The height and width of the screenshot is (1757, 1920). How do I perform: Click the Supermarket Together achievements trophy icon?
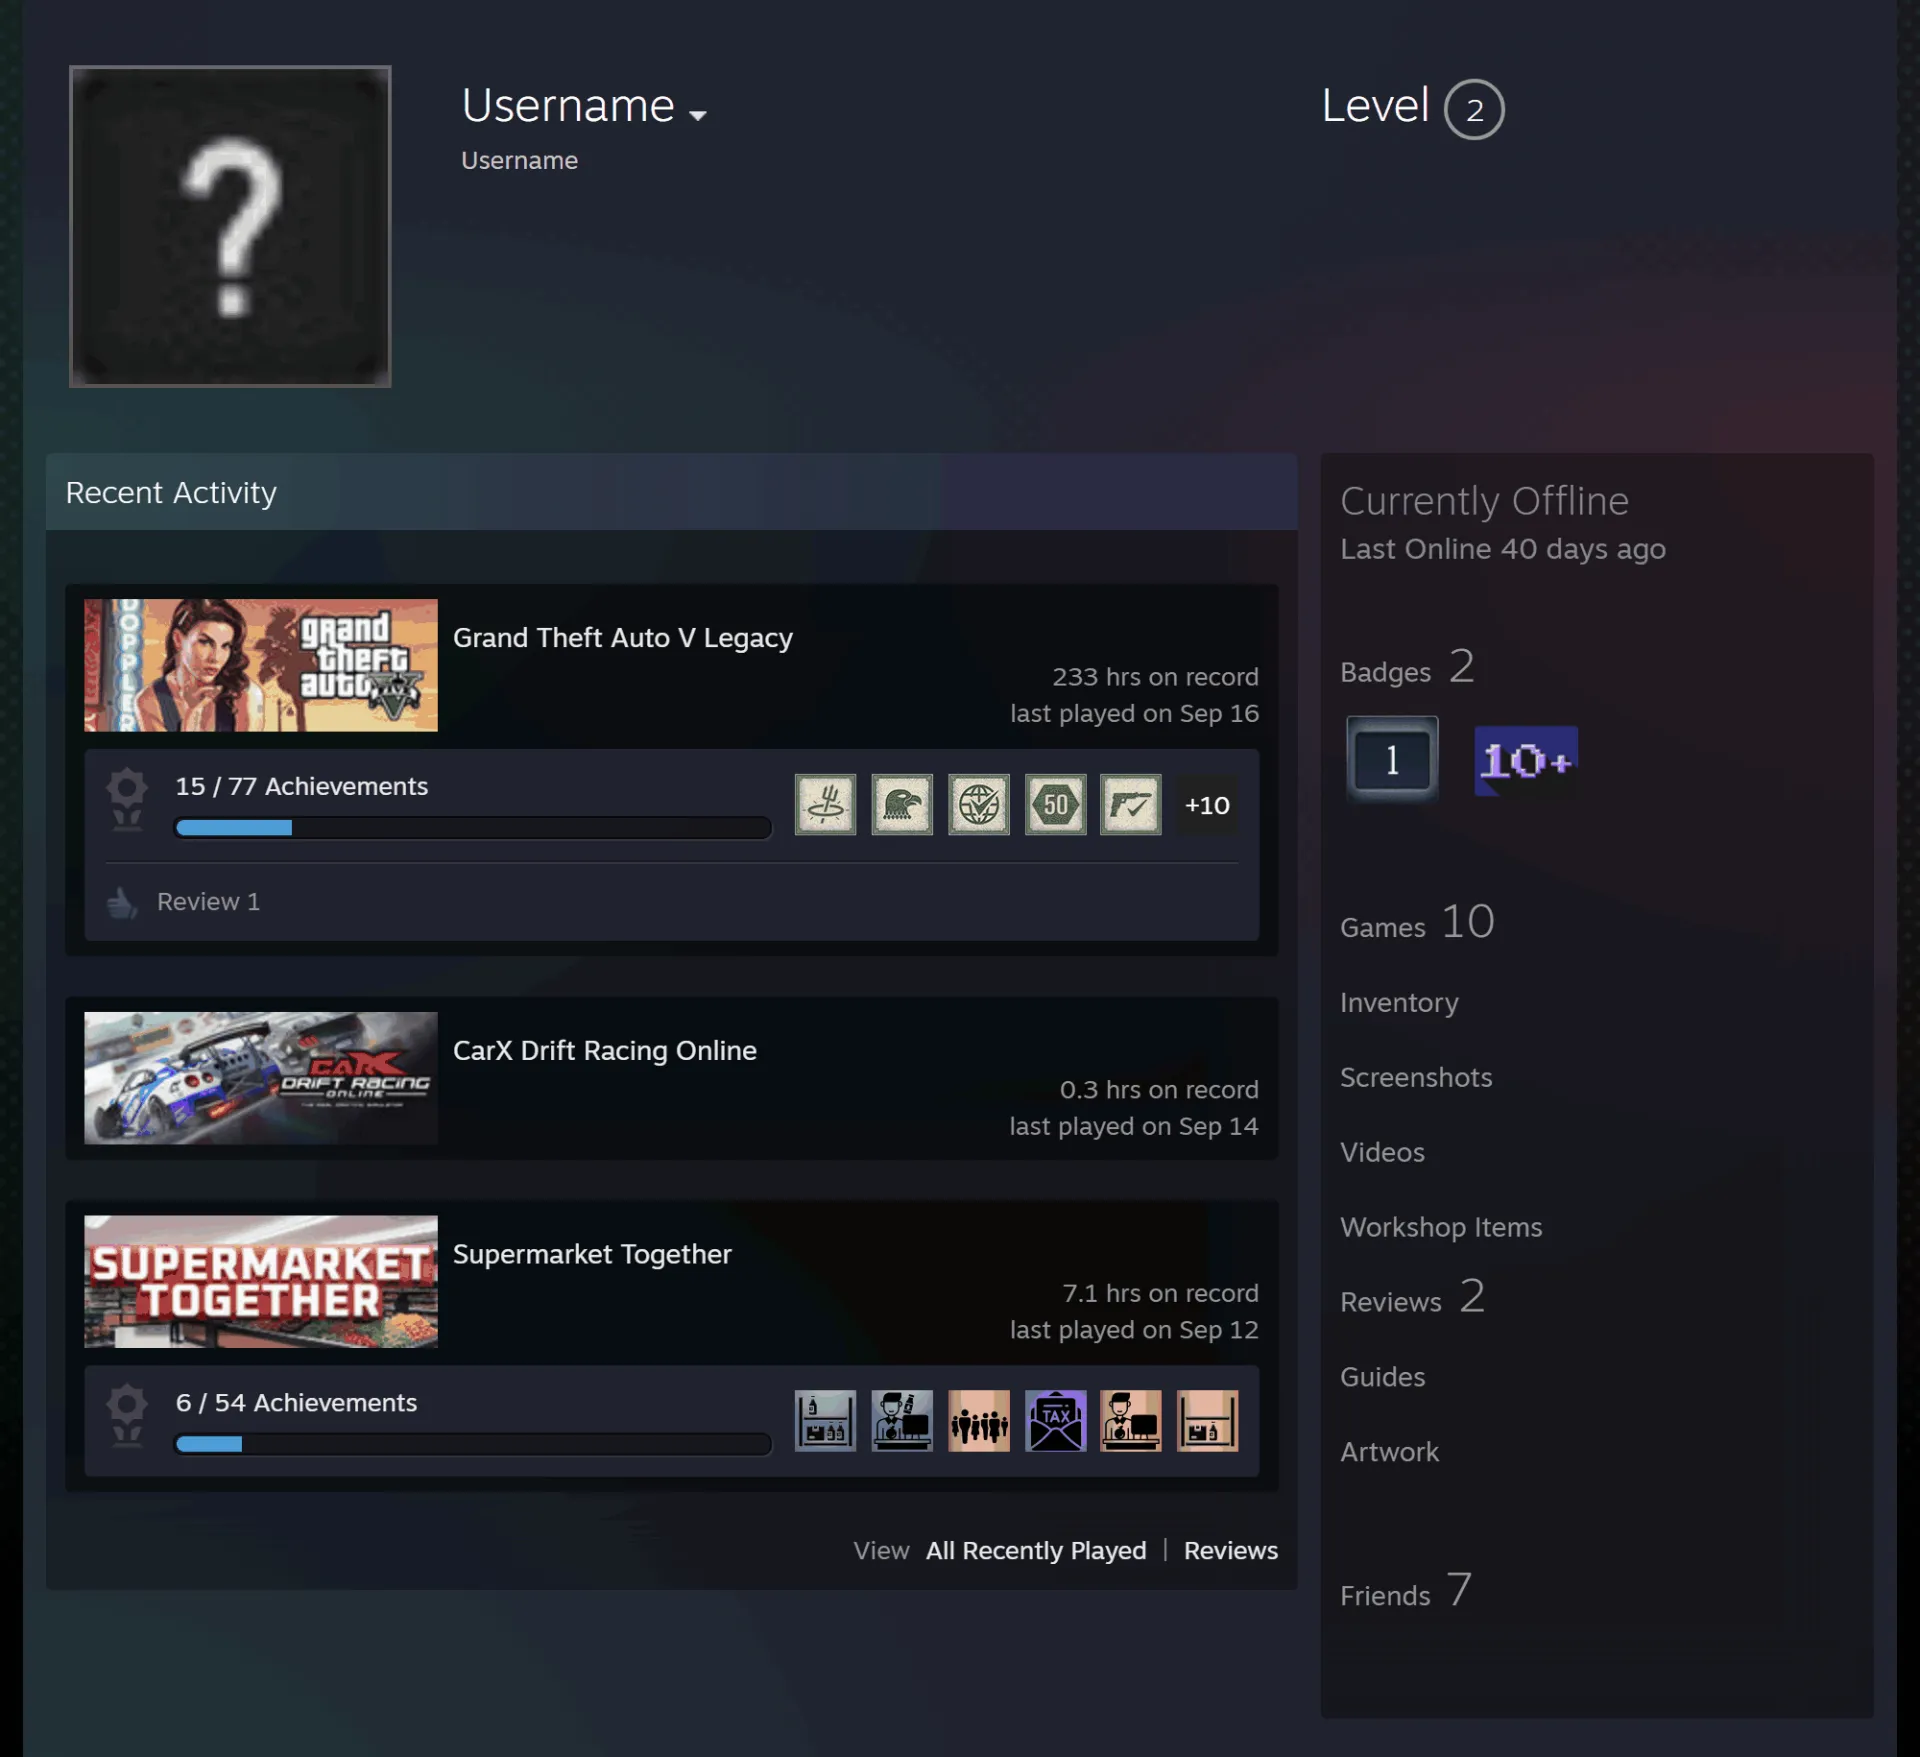[127, 1415]
